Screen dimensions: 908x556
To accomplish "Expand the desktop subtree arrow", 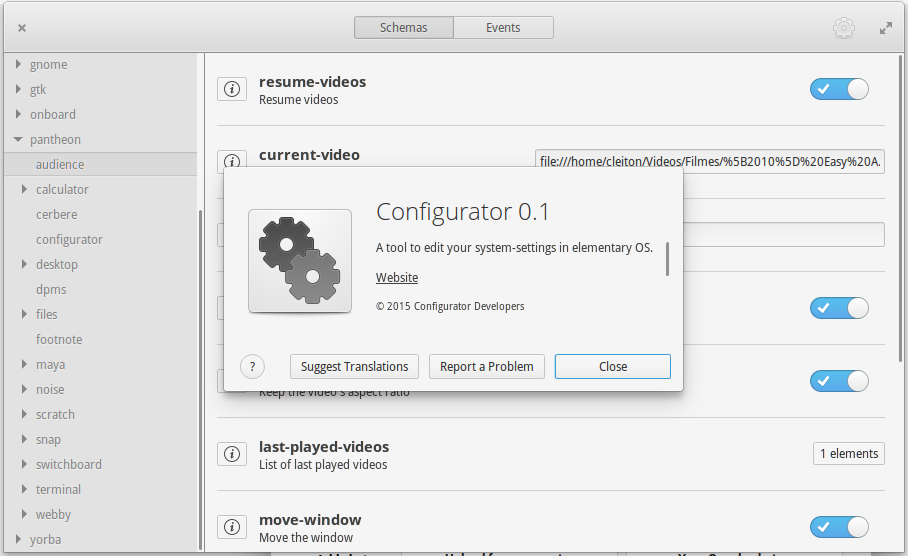I will click(x=24, y=264).
